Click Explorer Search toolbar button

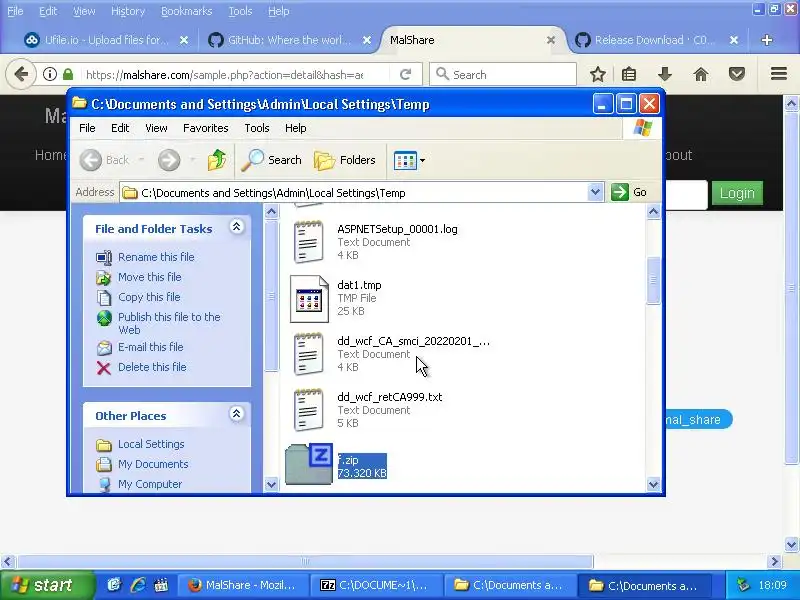tap(271, 160)
